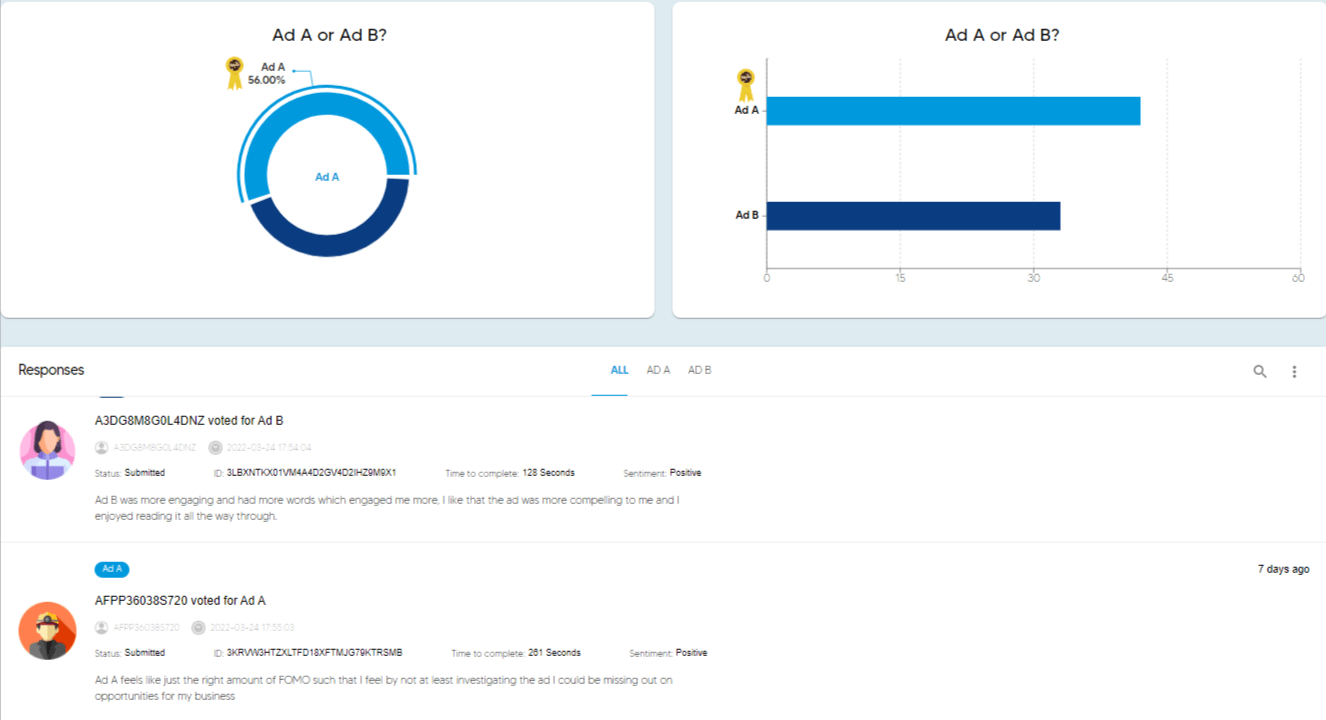Click the Ad A label inside the donut chart
Image resolution: width=1326 pixels, height=720 pixels.
pyautogui.click(x=326, y=176)
